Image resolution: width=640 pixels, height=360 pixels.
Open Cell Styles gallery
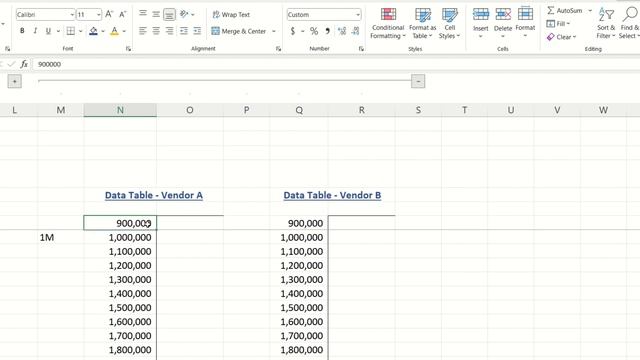[x=449, y=24]
